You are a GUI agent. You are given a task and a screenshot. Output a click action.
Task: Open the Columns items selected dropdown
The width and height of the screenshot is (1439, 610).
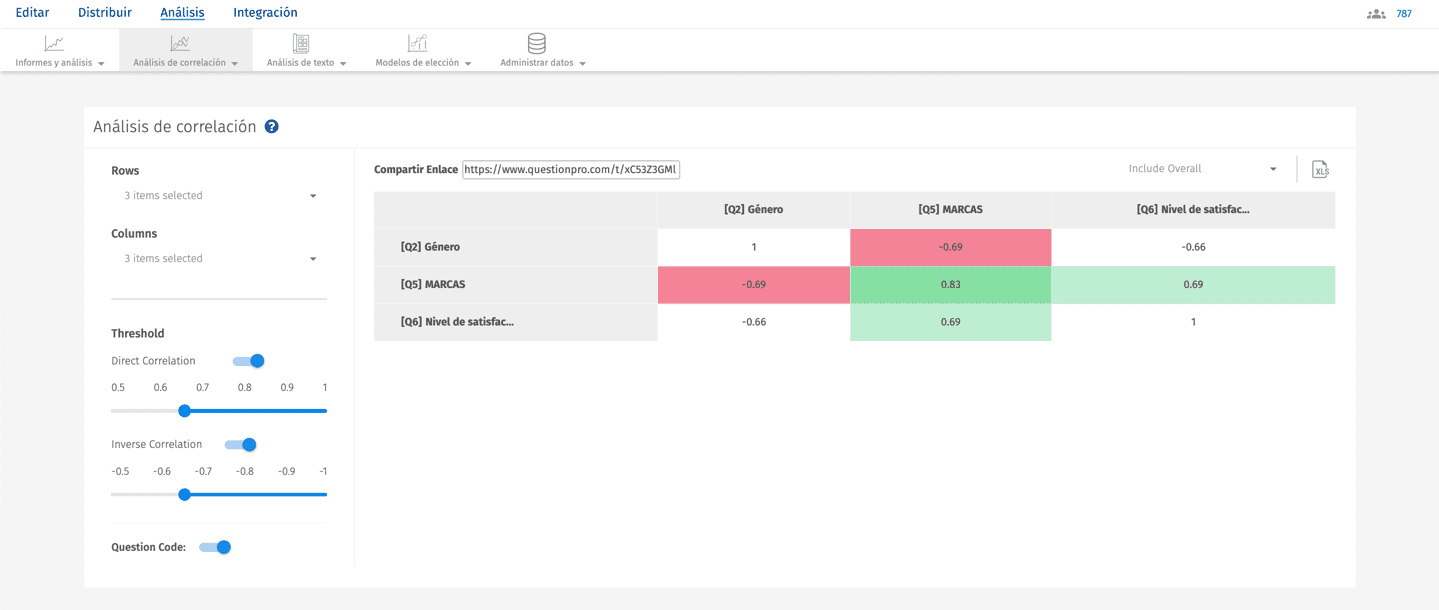click(219, 259)
